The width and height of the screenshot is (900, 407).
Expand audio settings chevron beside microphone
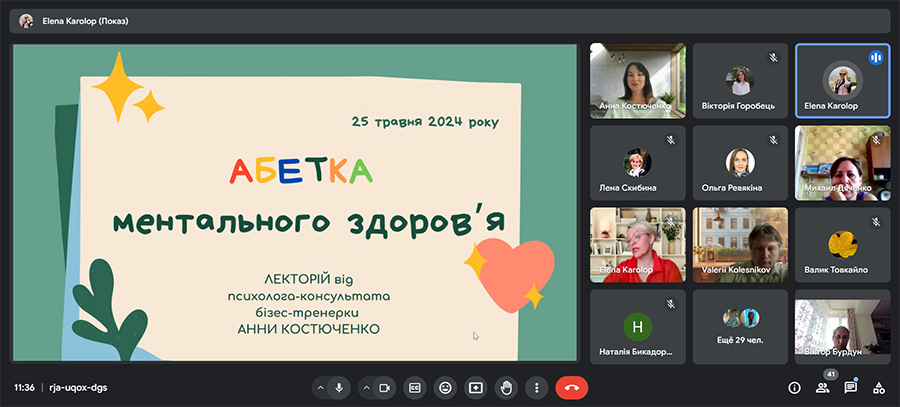(320, 388)
